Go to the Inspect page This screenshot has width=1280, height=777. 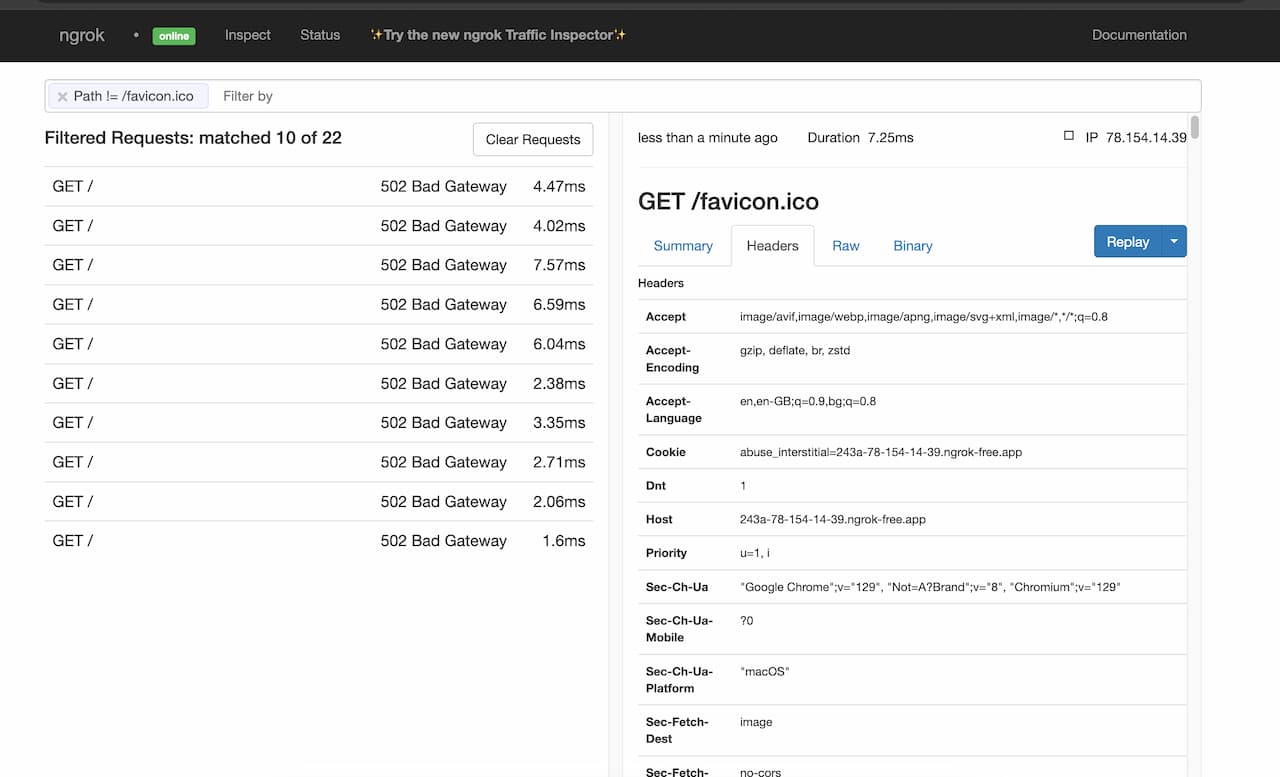tap(248, 35)
